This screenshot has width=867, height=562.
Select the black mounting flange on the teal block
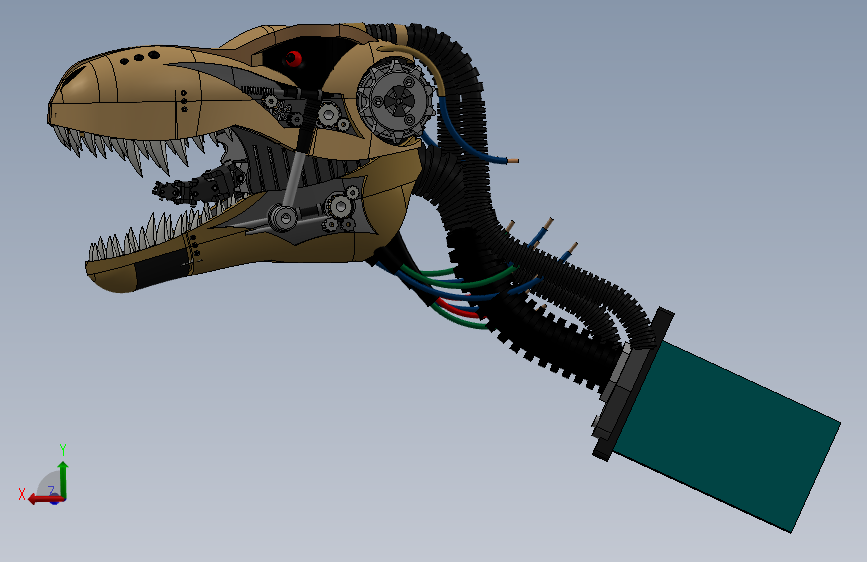(x=633, y=384)
